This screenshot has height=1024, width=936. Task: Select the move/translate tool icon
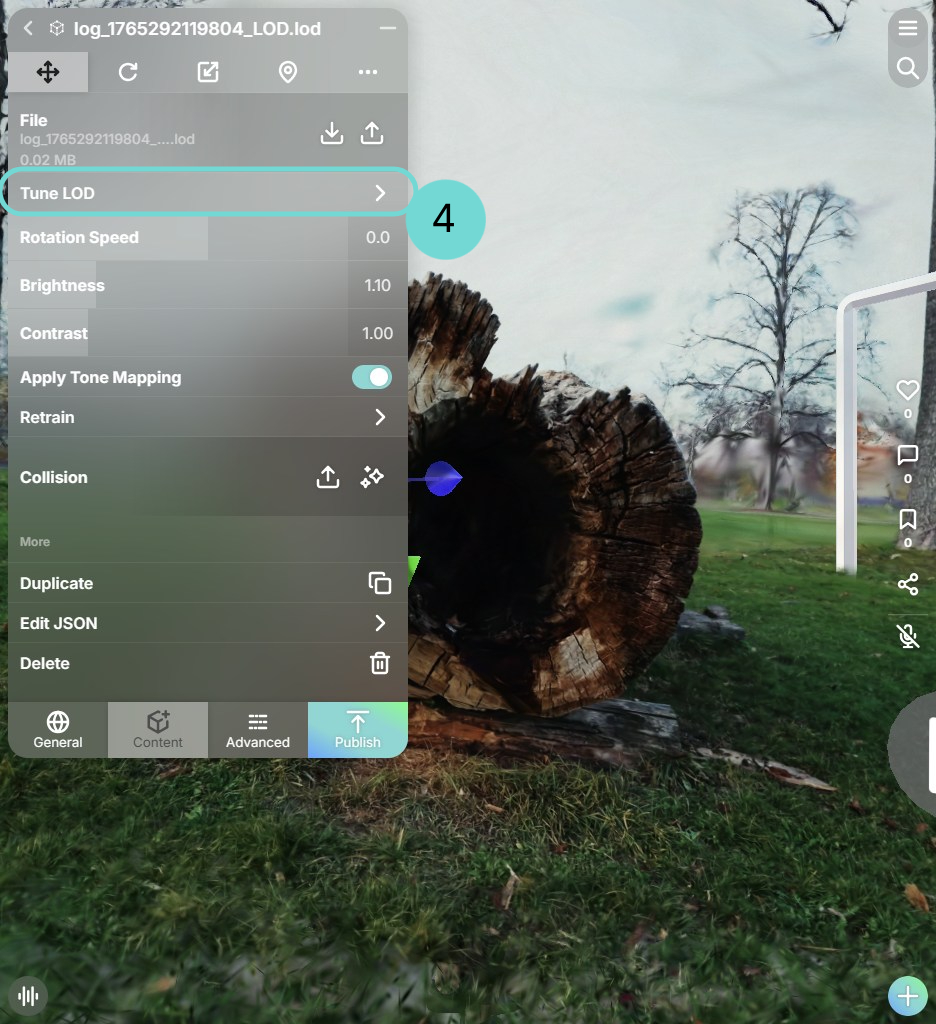[48, 72]
